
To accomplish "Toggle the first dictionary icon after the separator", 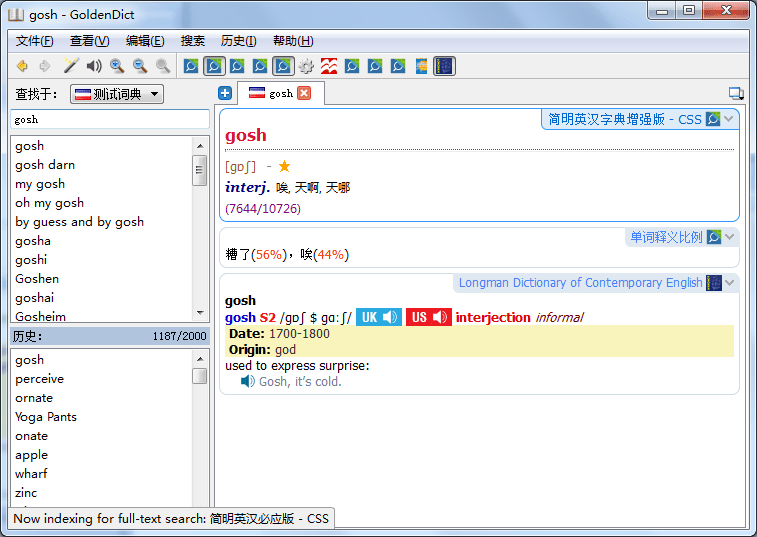I will pos(191,66).
